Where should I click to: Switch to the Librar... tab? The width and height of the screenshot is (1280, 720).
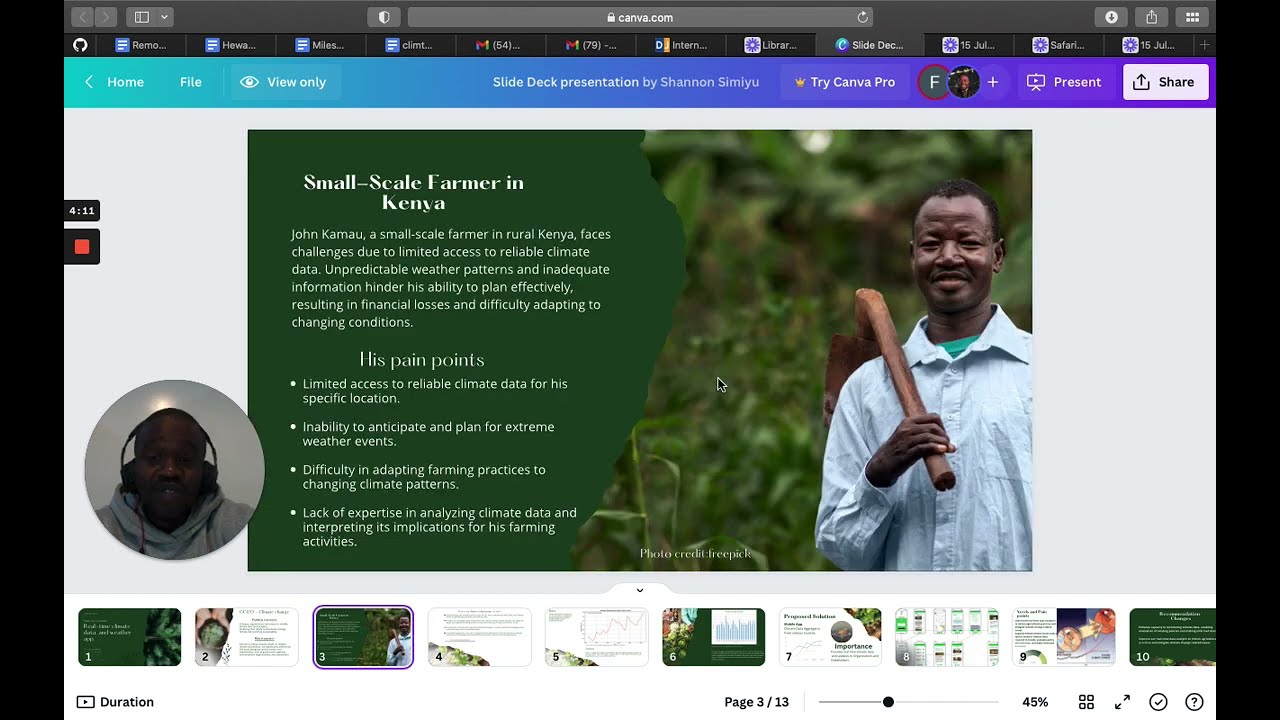[770, 45]
